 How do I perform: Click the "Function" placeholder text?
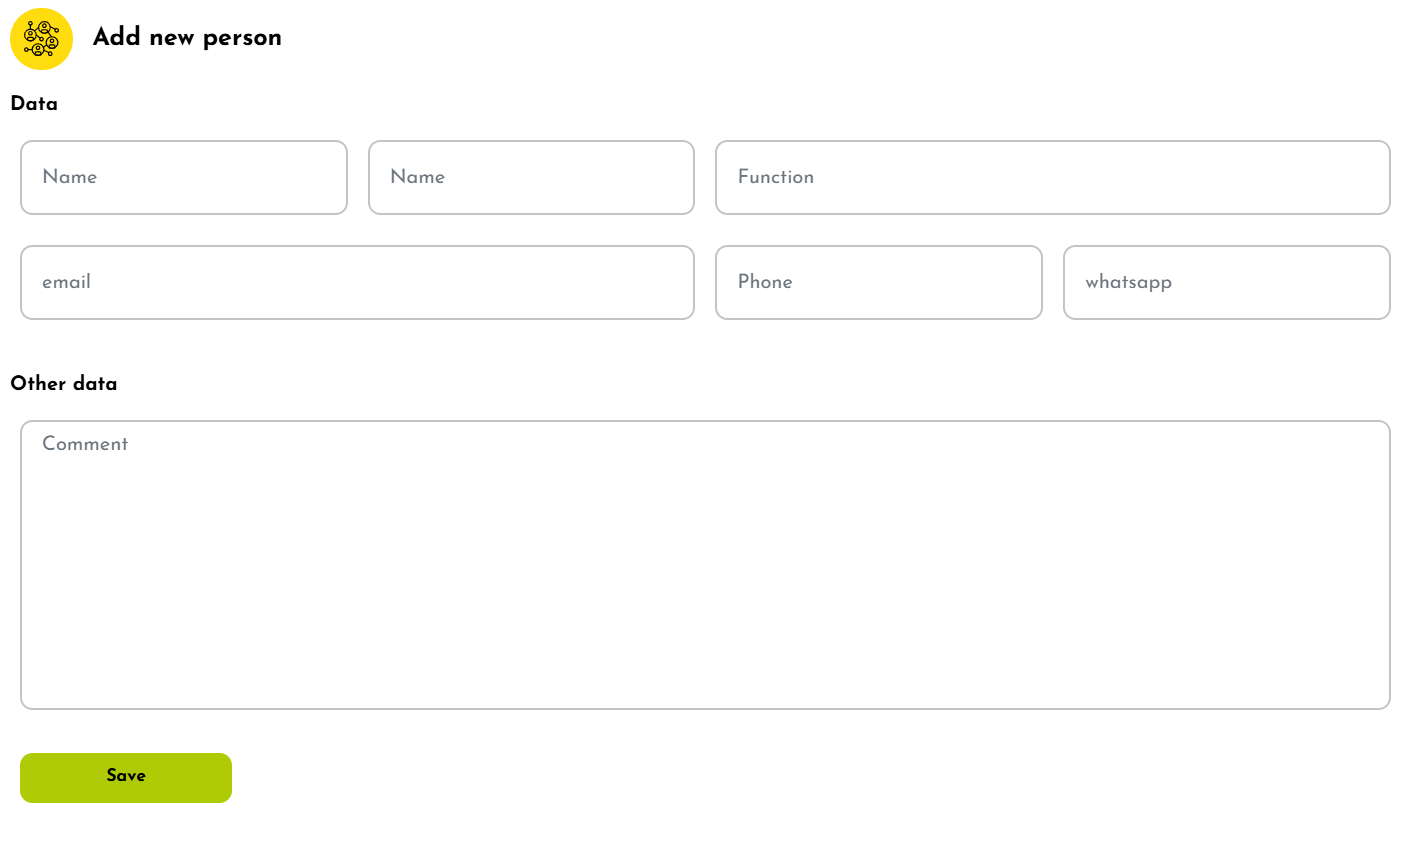point(776,177)
